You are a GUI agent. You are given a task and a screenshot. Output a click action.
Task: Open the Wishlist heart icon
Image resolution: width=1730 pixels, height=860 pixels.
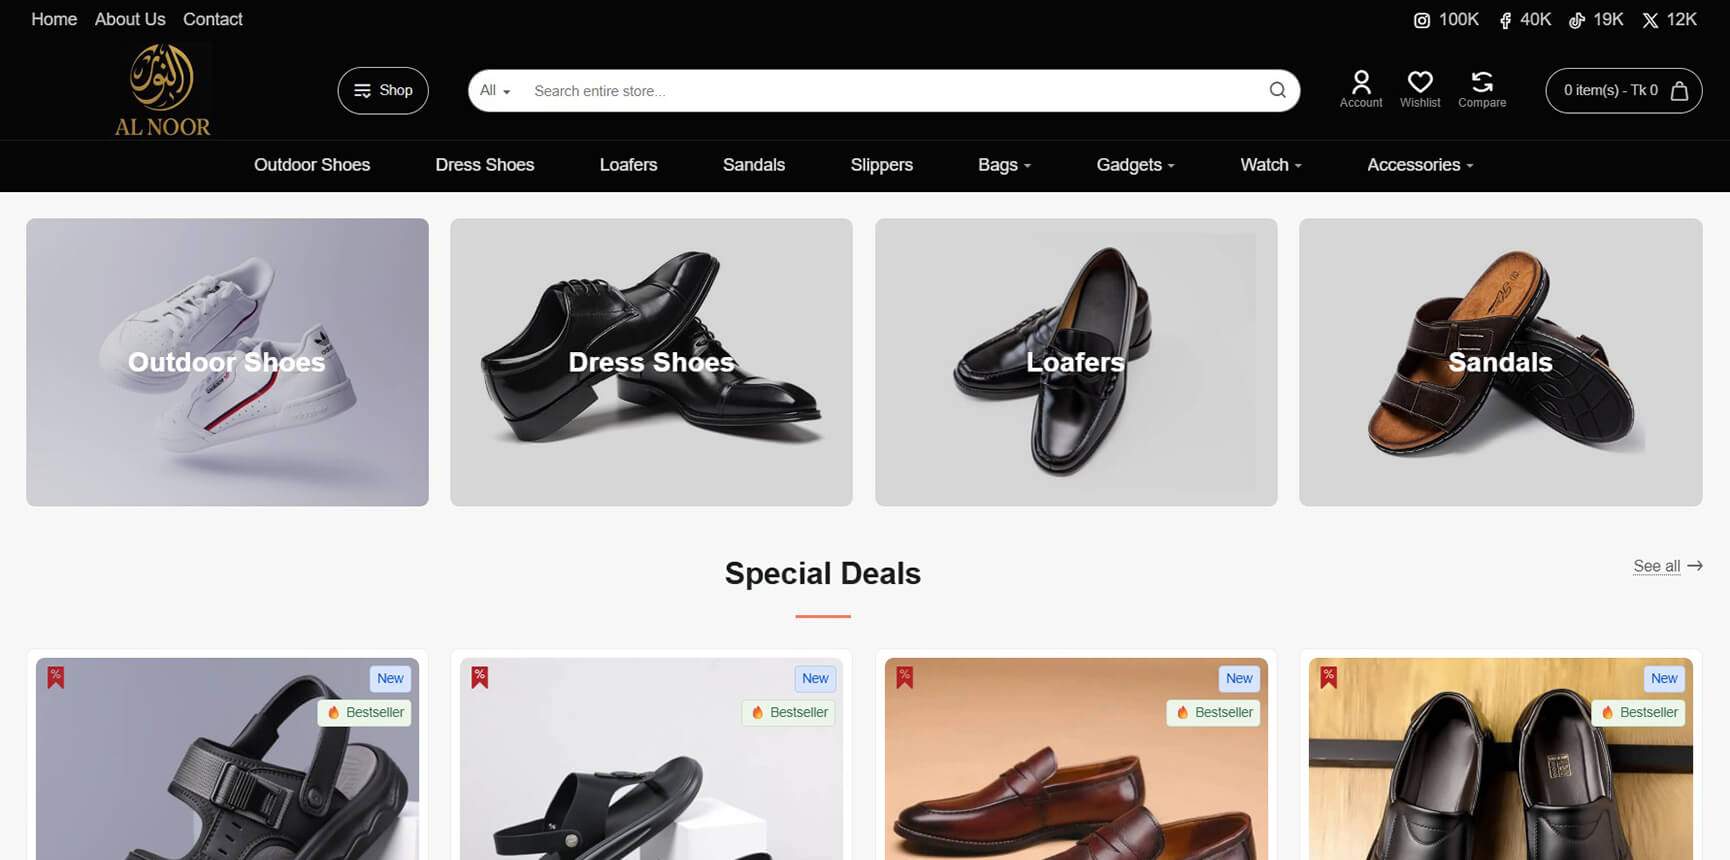click(1420, 82)
